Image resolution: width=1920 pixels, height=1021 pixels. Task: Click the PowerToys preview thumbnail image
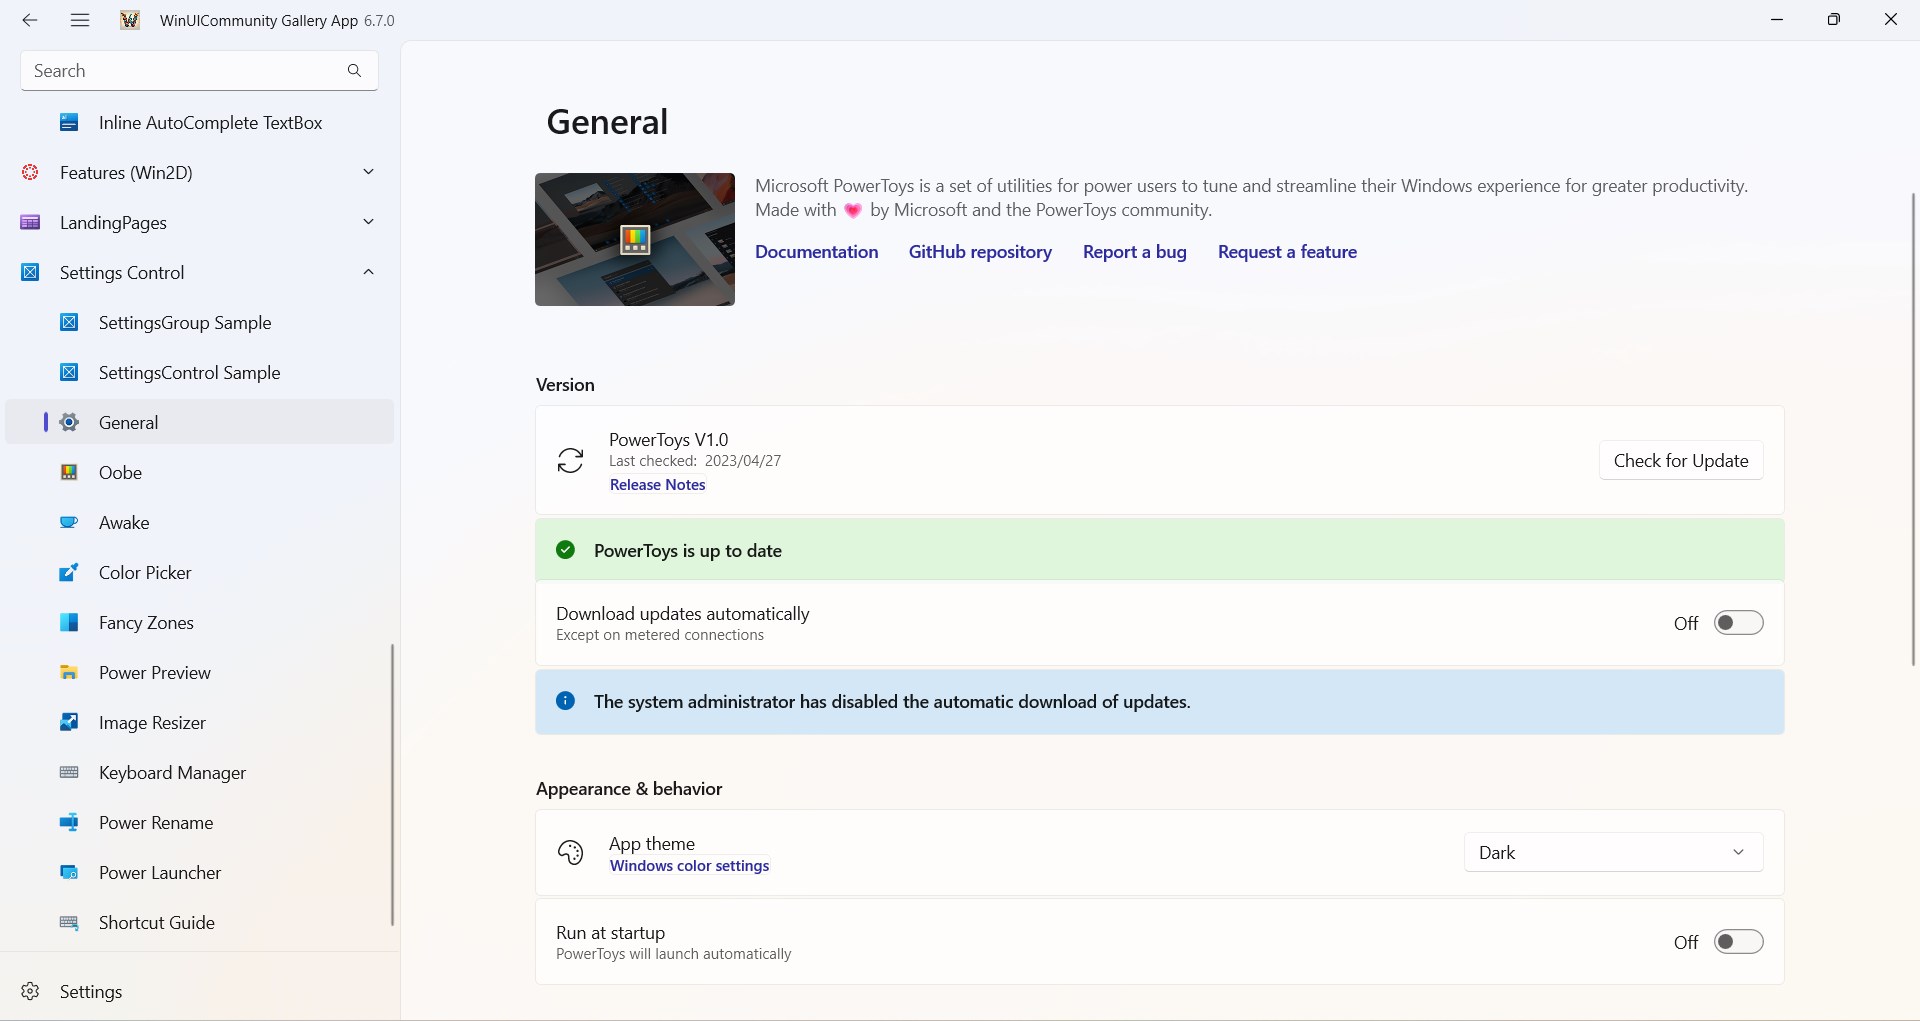coord(635,239)
